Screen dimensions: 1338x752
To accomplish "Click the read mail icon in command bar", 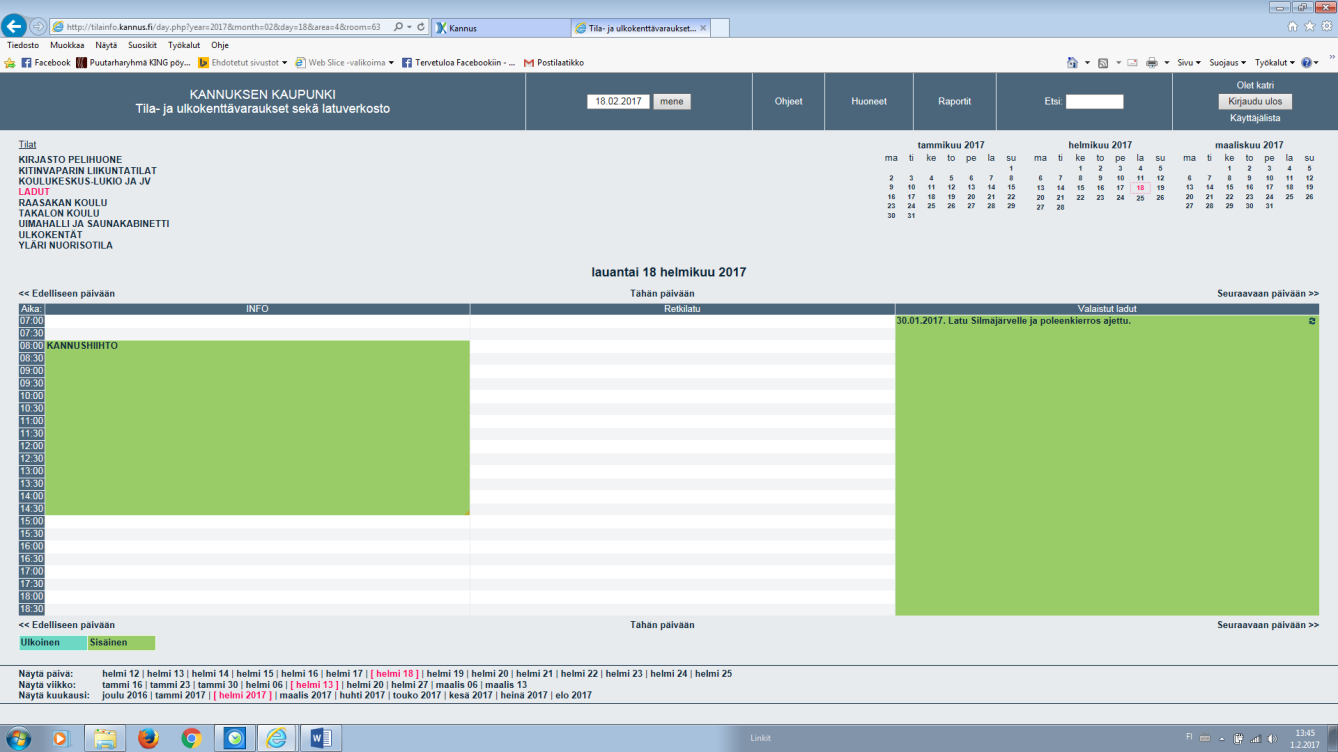I will click(1133, 62).
